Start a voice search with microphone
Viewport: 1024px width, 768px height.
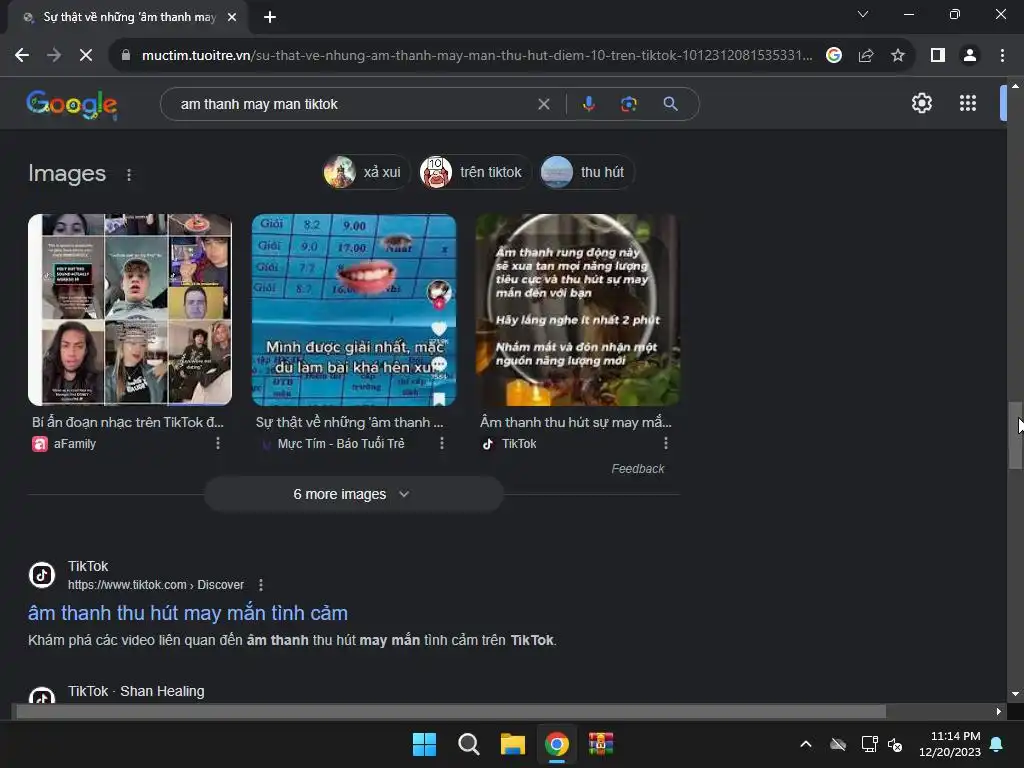click(588, 104)
